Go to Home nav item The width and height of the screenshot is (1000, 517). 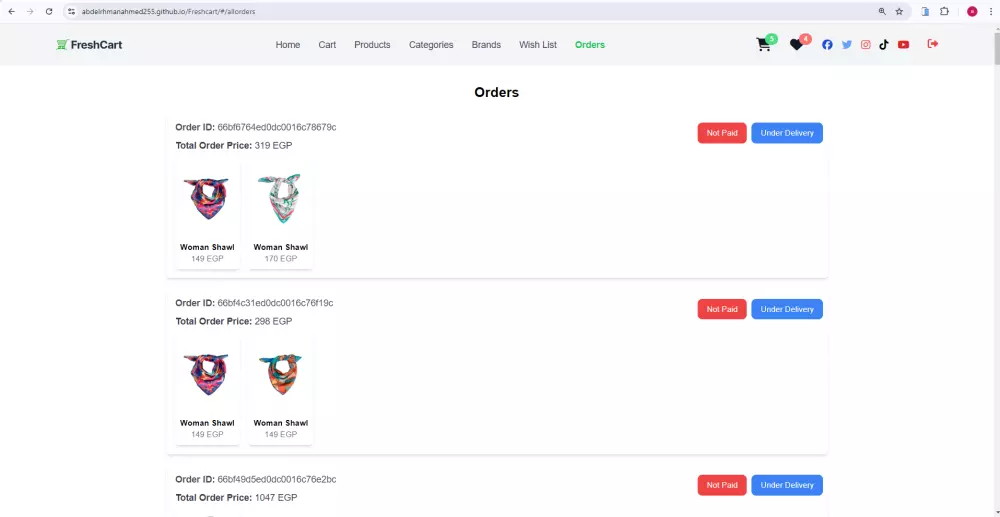coord(288,45)
